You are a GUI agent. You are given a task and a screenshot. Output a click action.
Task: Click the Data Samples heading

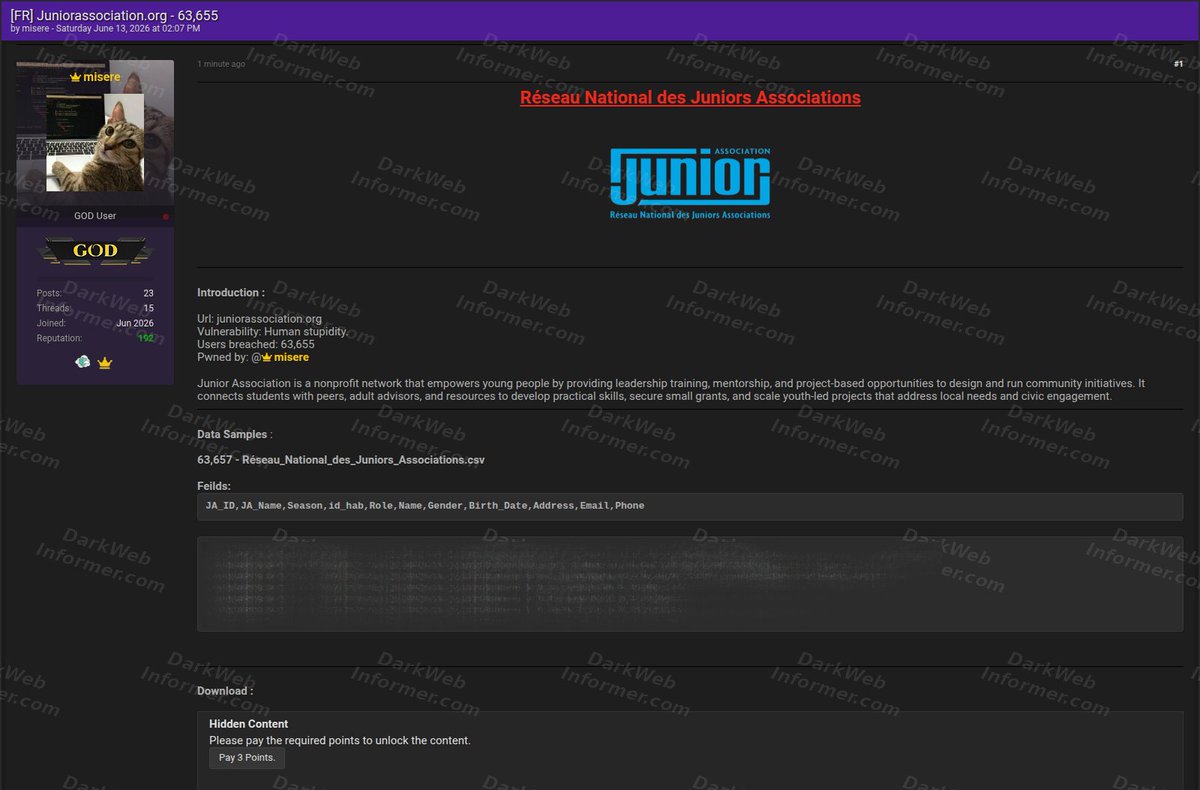232,435
